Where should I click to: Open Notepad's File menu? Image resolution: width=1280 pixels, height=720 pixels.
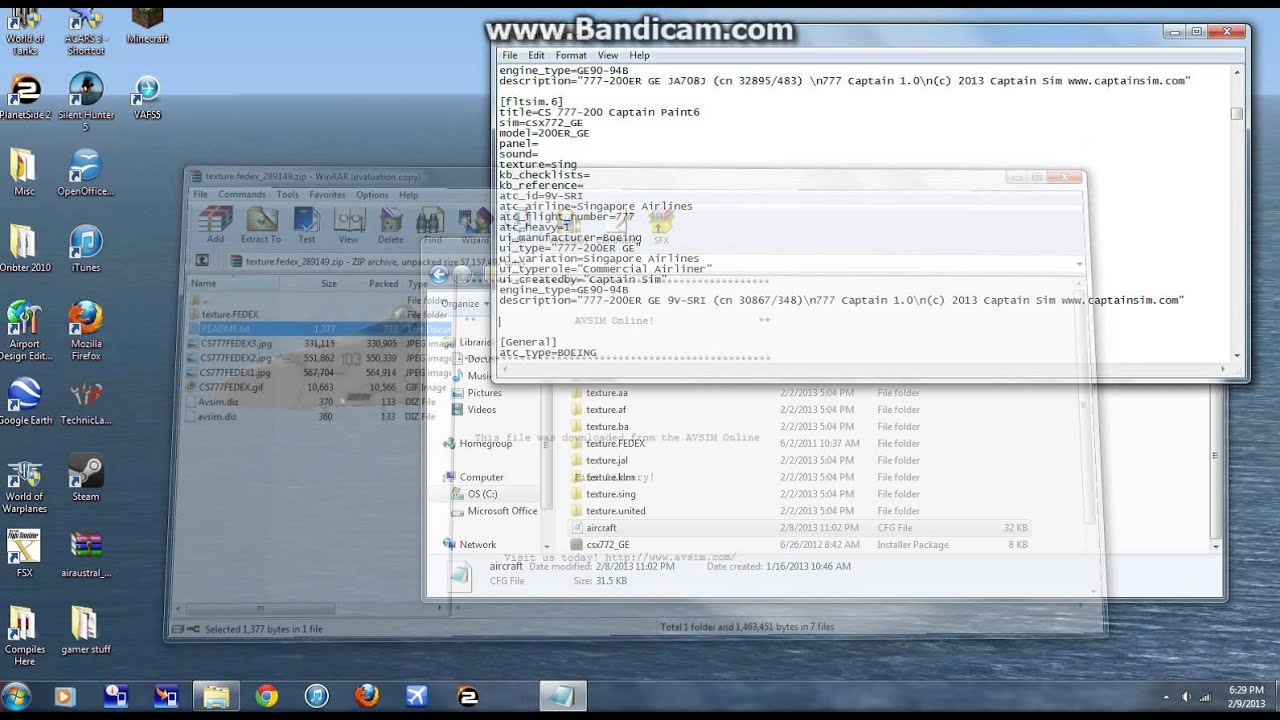tap(510, 56)
